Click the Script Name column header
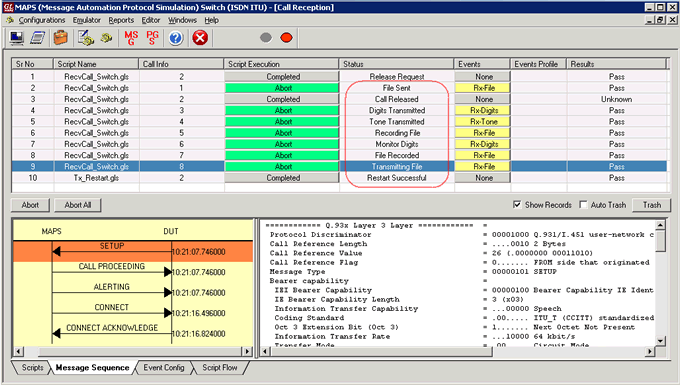Screen dimensions: 680x385 [x=96, y=64]
